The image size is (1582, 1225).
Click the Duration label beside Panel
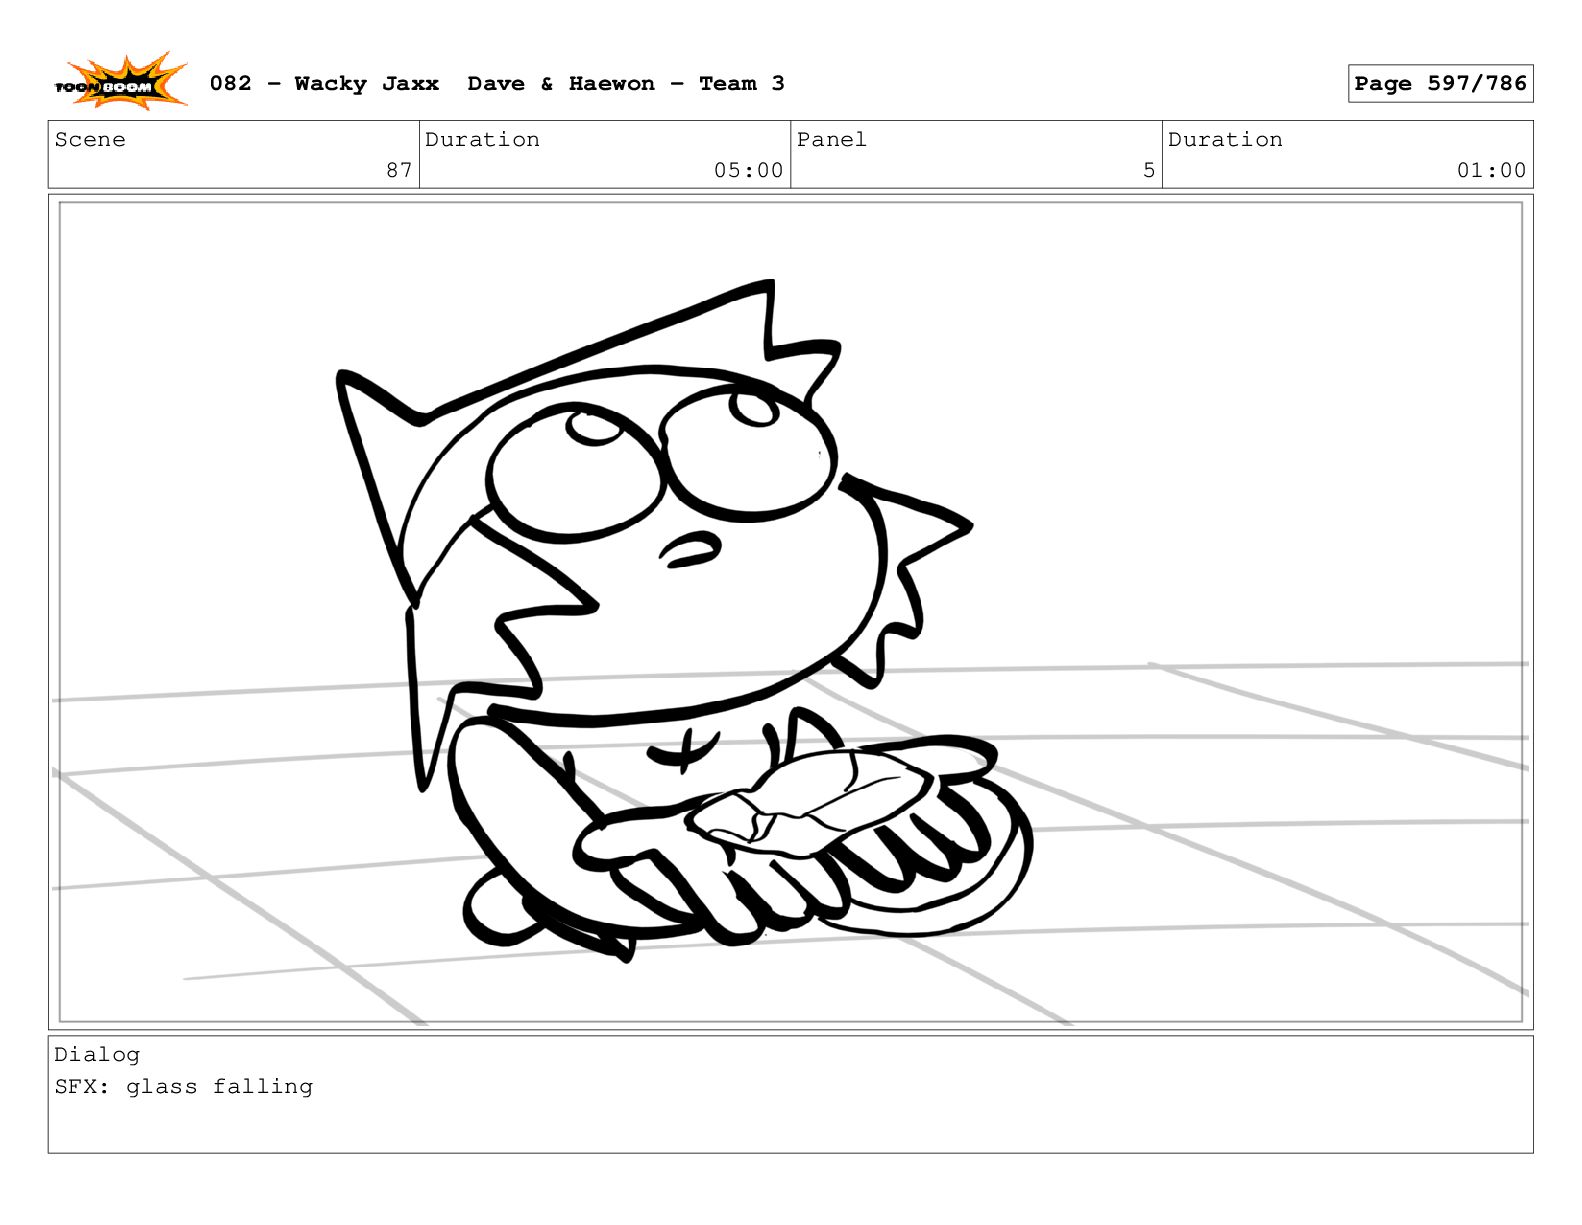point(1225,140)
